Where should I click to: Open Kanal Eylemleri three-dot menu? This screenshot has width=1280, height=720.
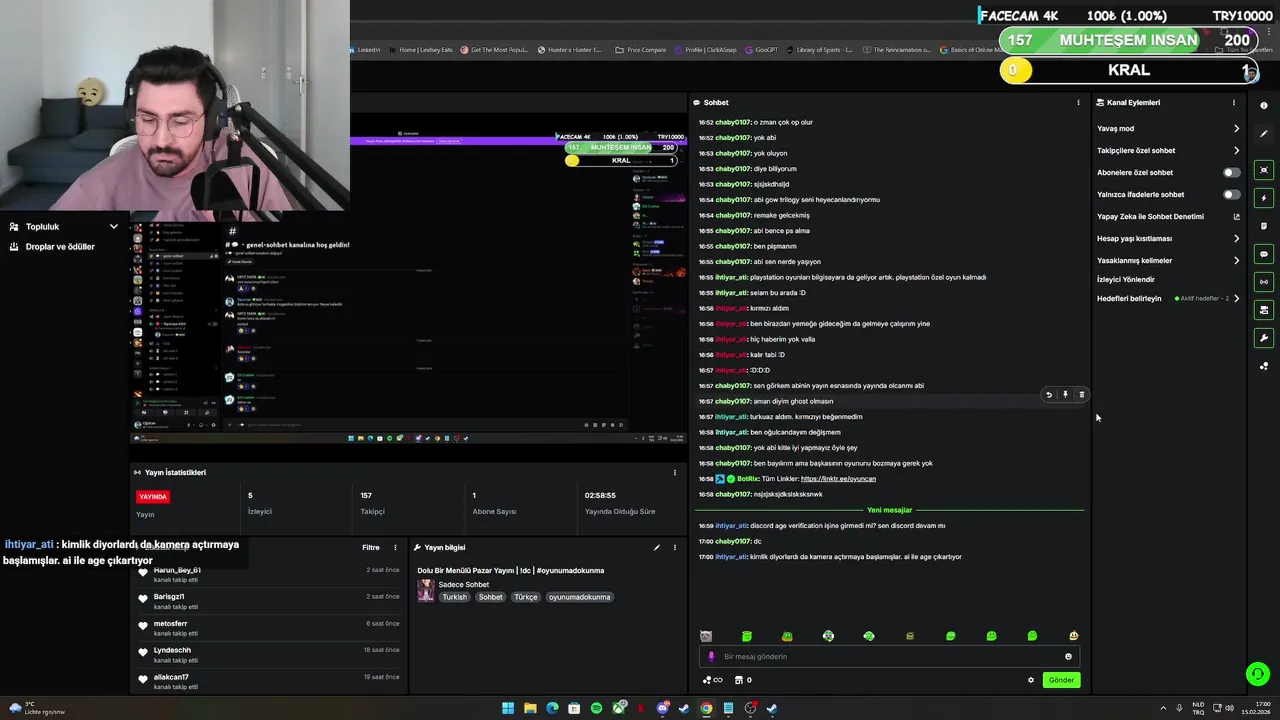coord(1233,103)
